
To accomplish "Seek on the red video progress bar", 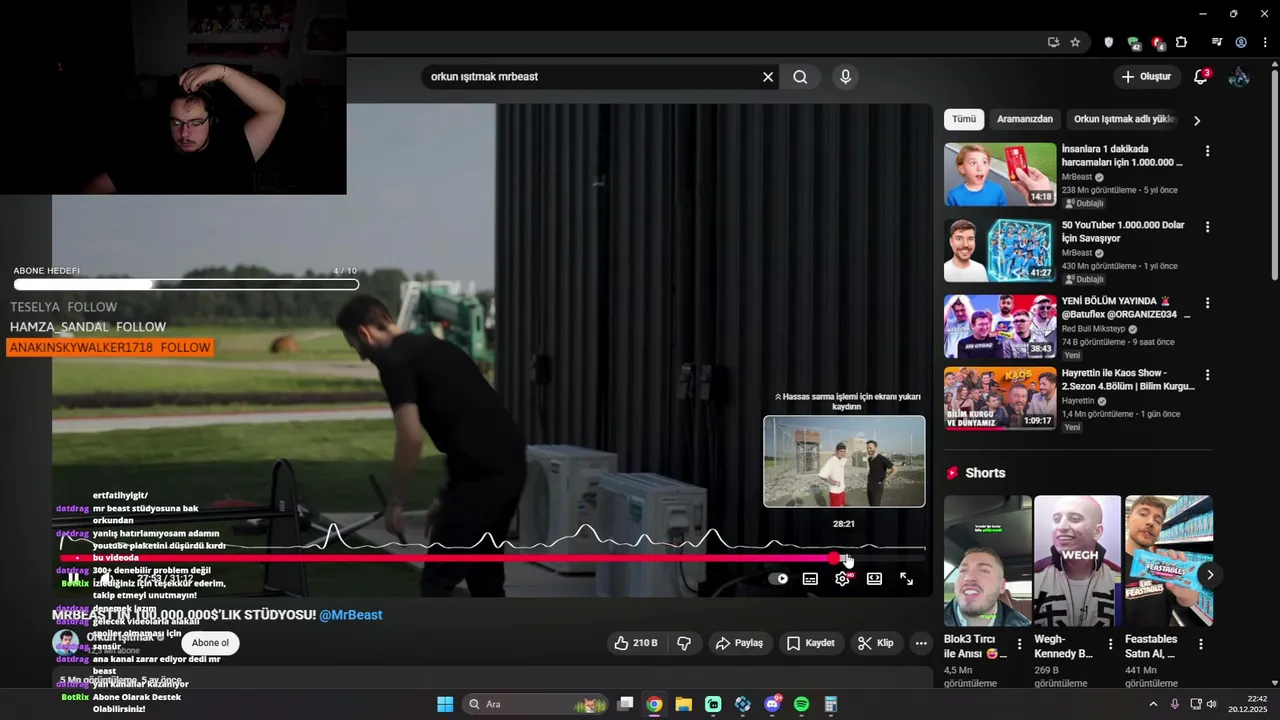I will pos(492,558).
